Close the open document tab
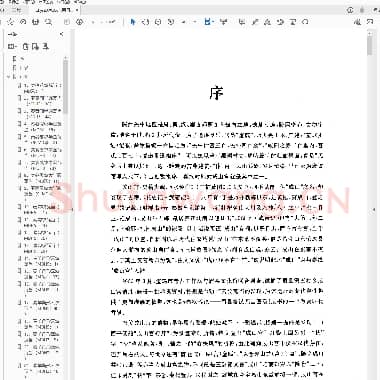 [x=77, y=10]
